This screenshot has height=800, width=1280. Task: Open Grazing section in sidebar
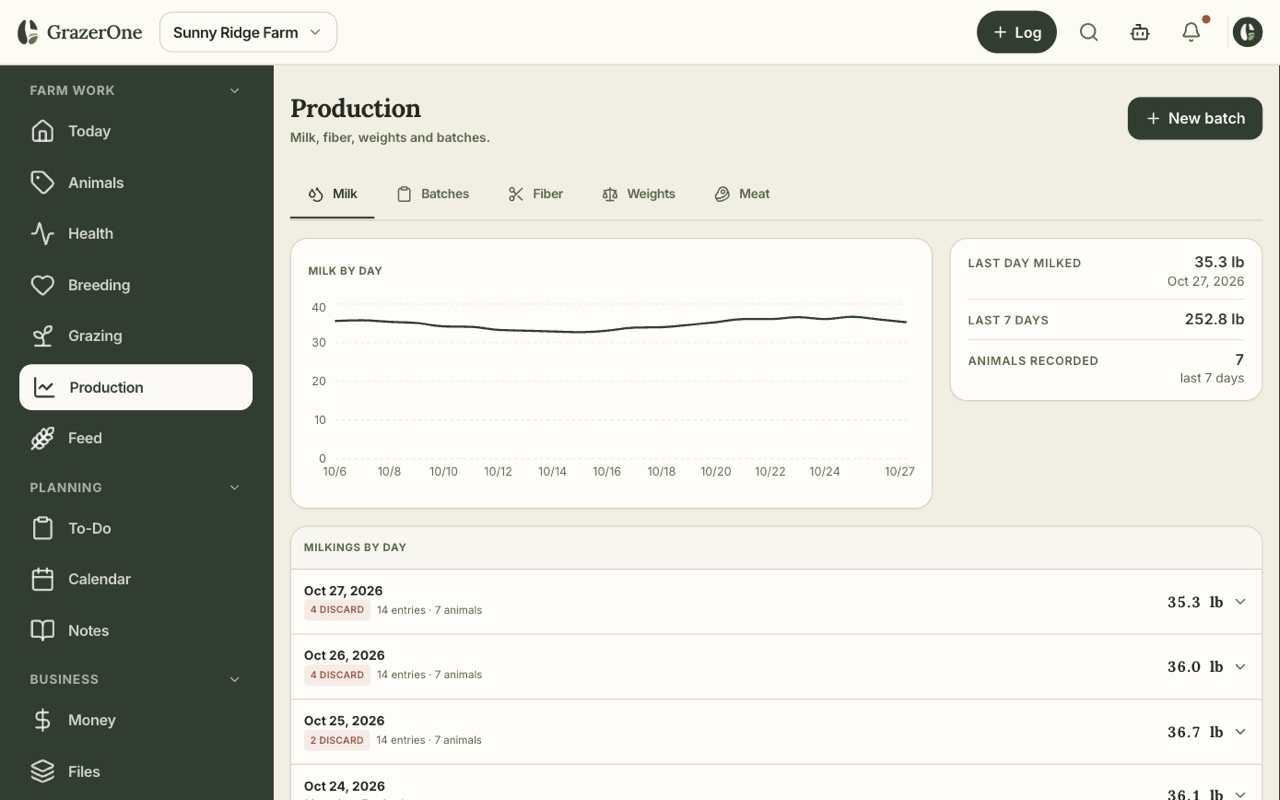pos(136,336)
